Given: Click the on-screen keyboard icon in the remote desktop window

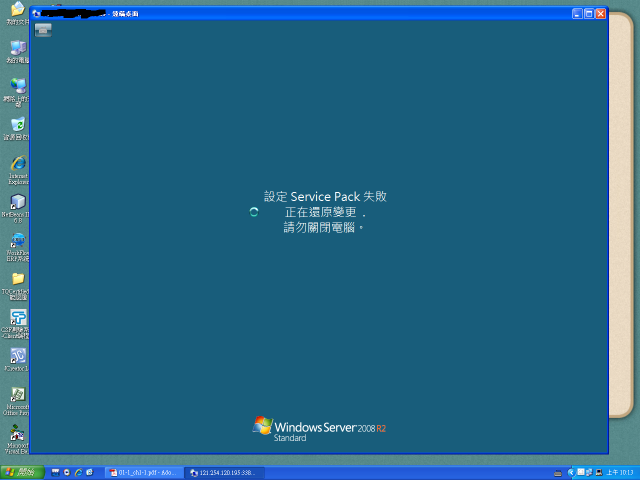Looking at the screenshot, I should click(x=43, y=30).
